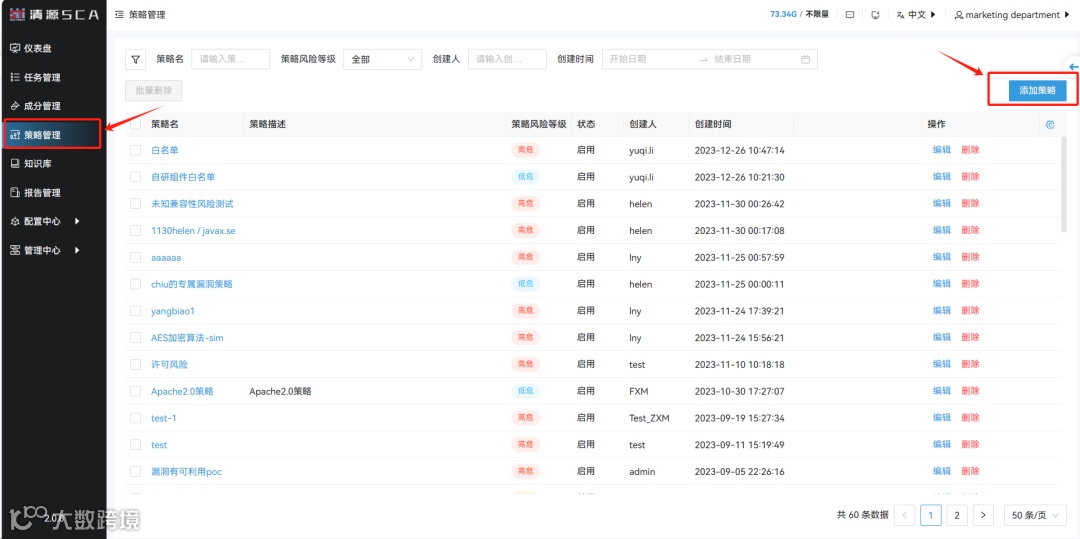Click 删除 for 白名单 row
The image size is (1080, 539).
[x=970, y=150]
